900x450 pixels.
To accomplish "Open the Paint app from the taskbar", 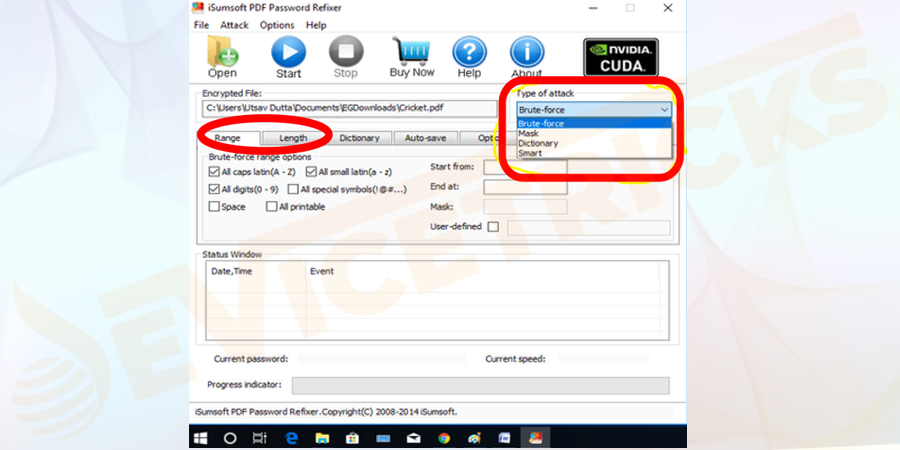I will coord(474,439).
